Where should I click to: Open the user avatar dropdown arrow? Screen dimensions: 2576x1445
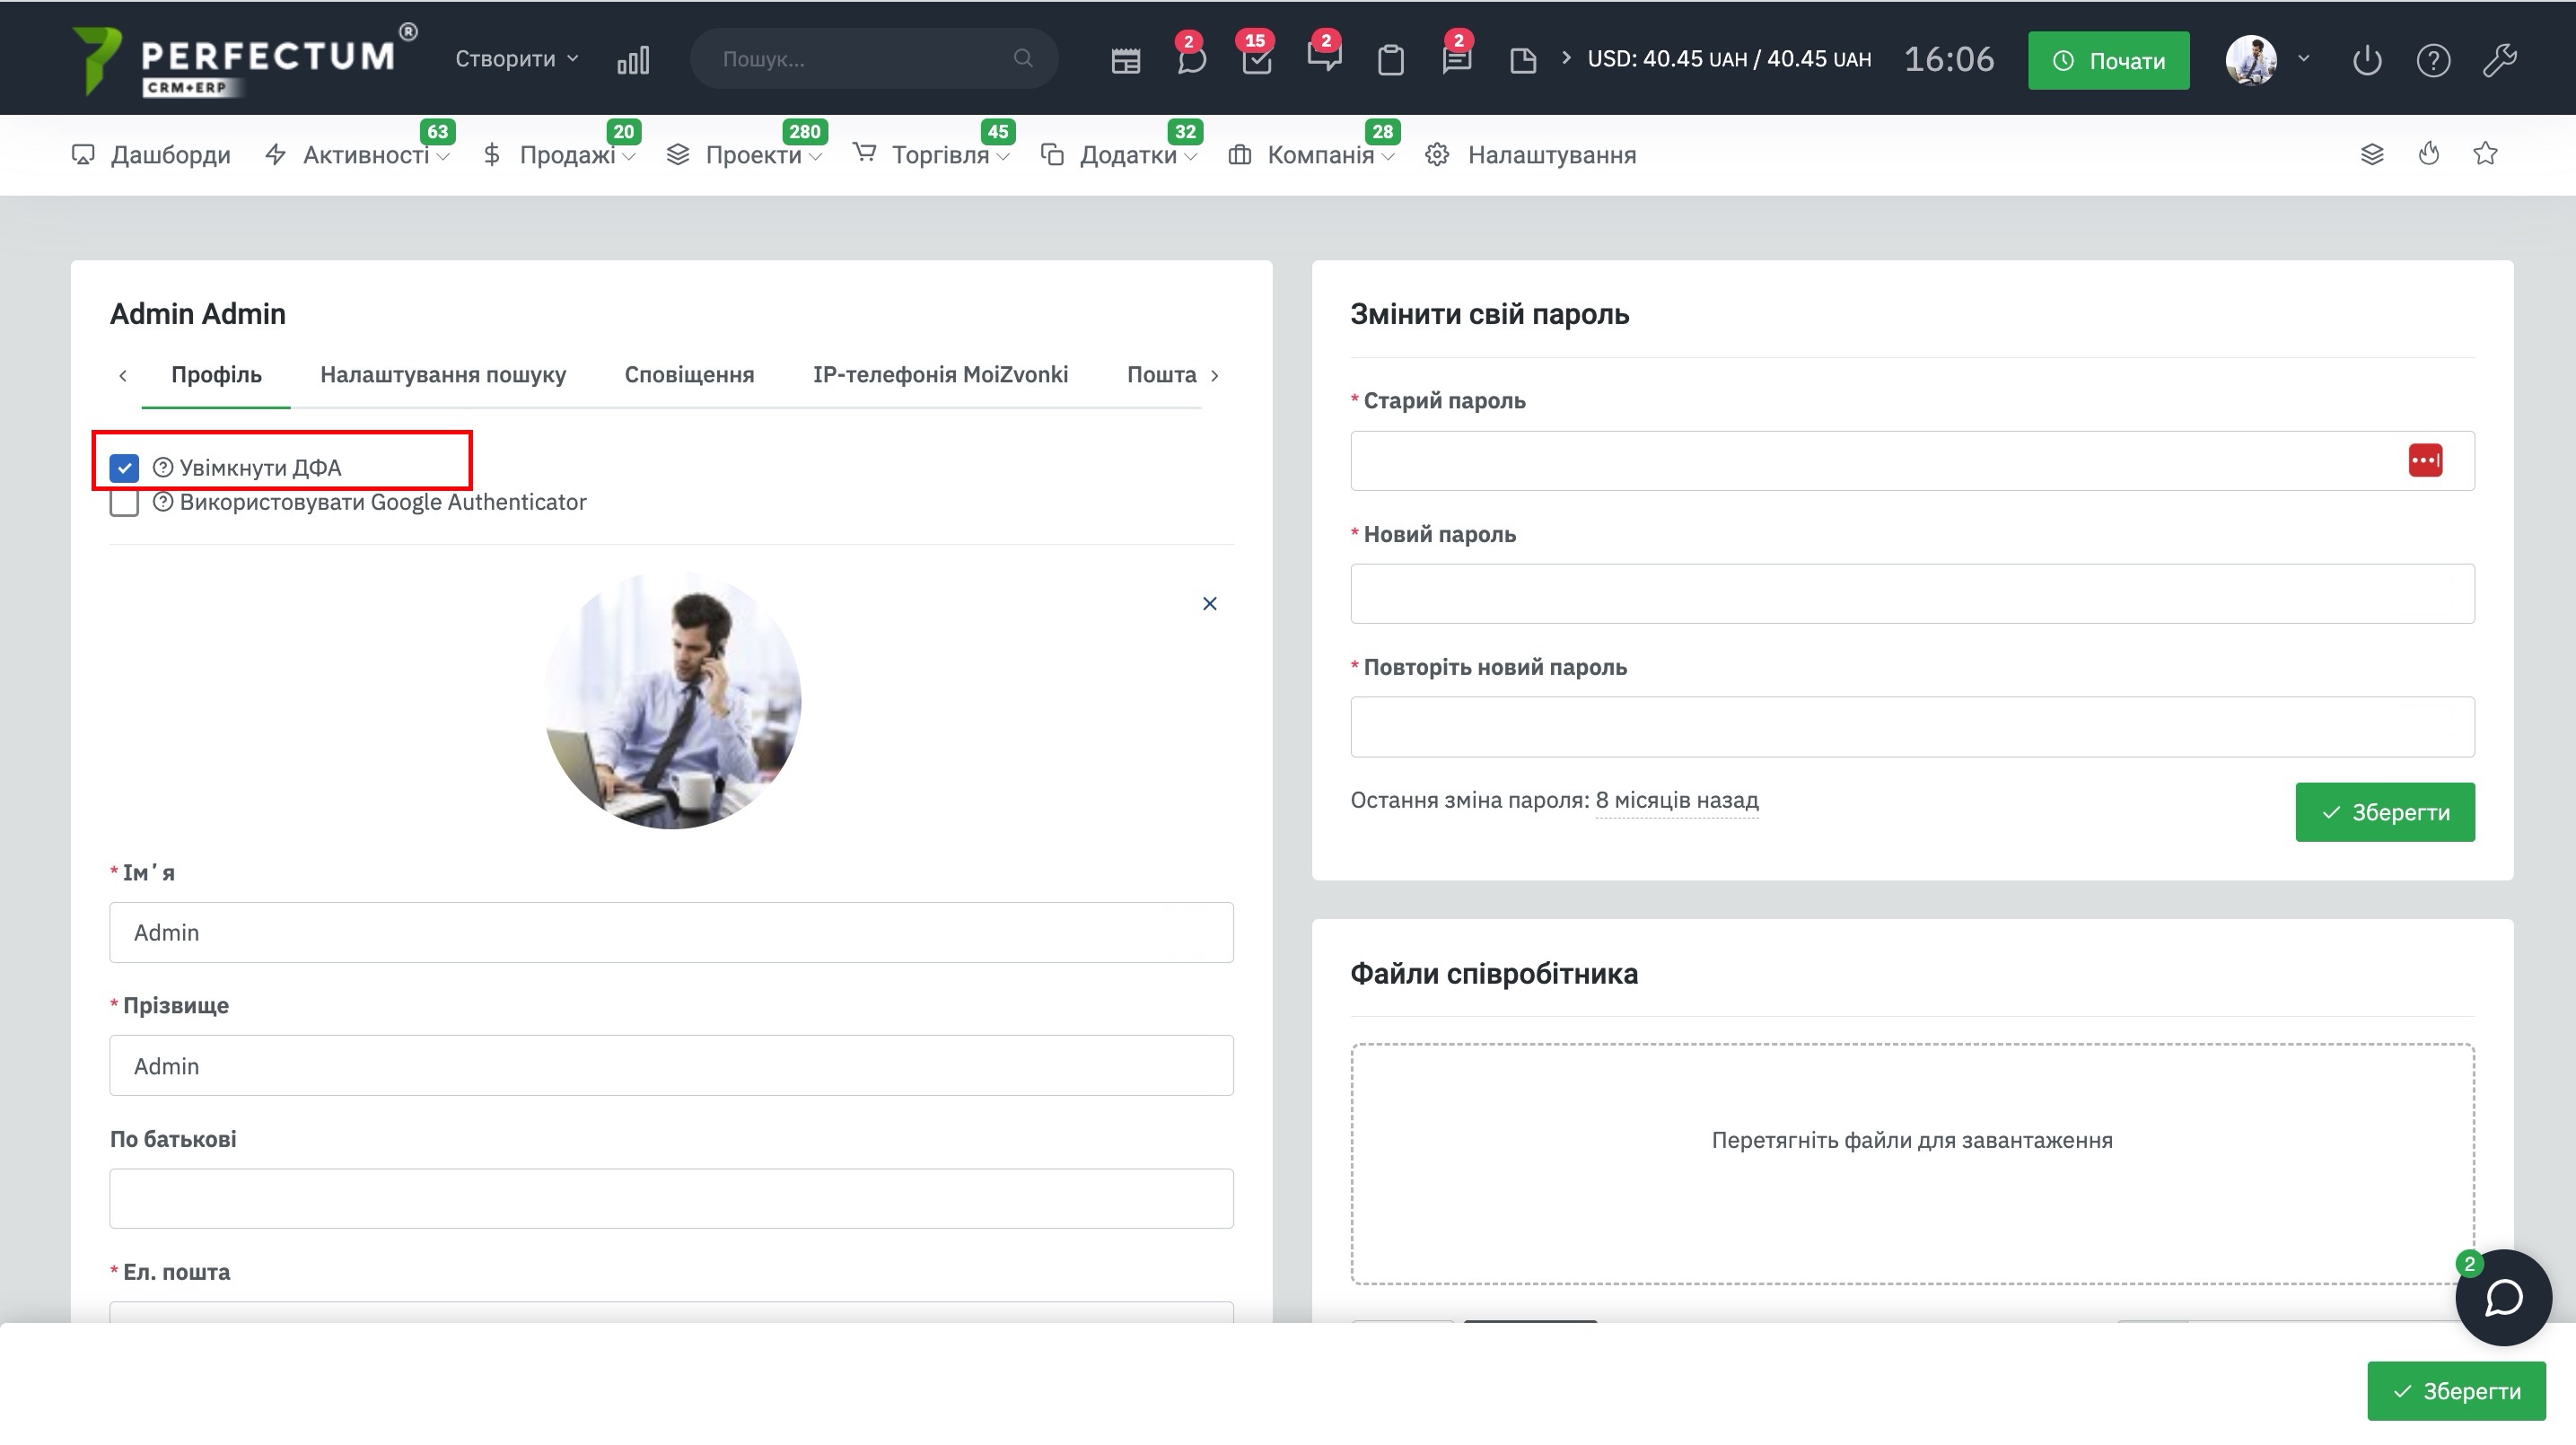tap(2304, 59)
